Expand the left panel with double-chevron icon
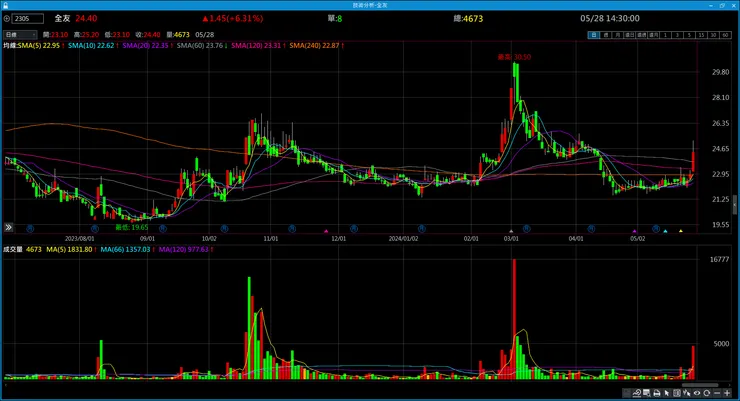 pyautogui.click(x=8, y=227)
